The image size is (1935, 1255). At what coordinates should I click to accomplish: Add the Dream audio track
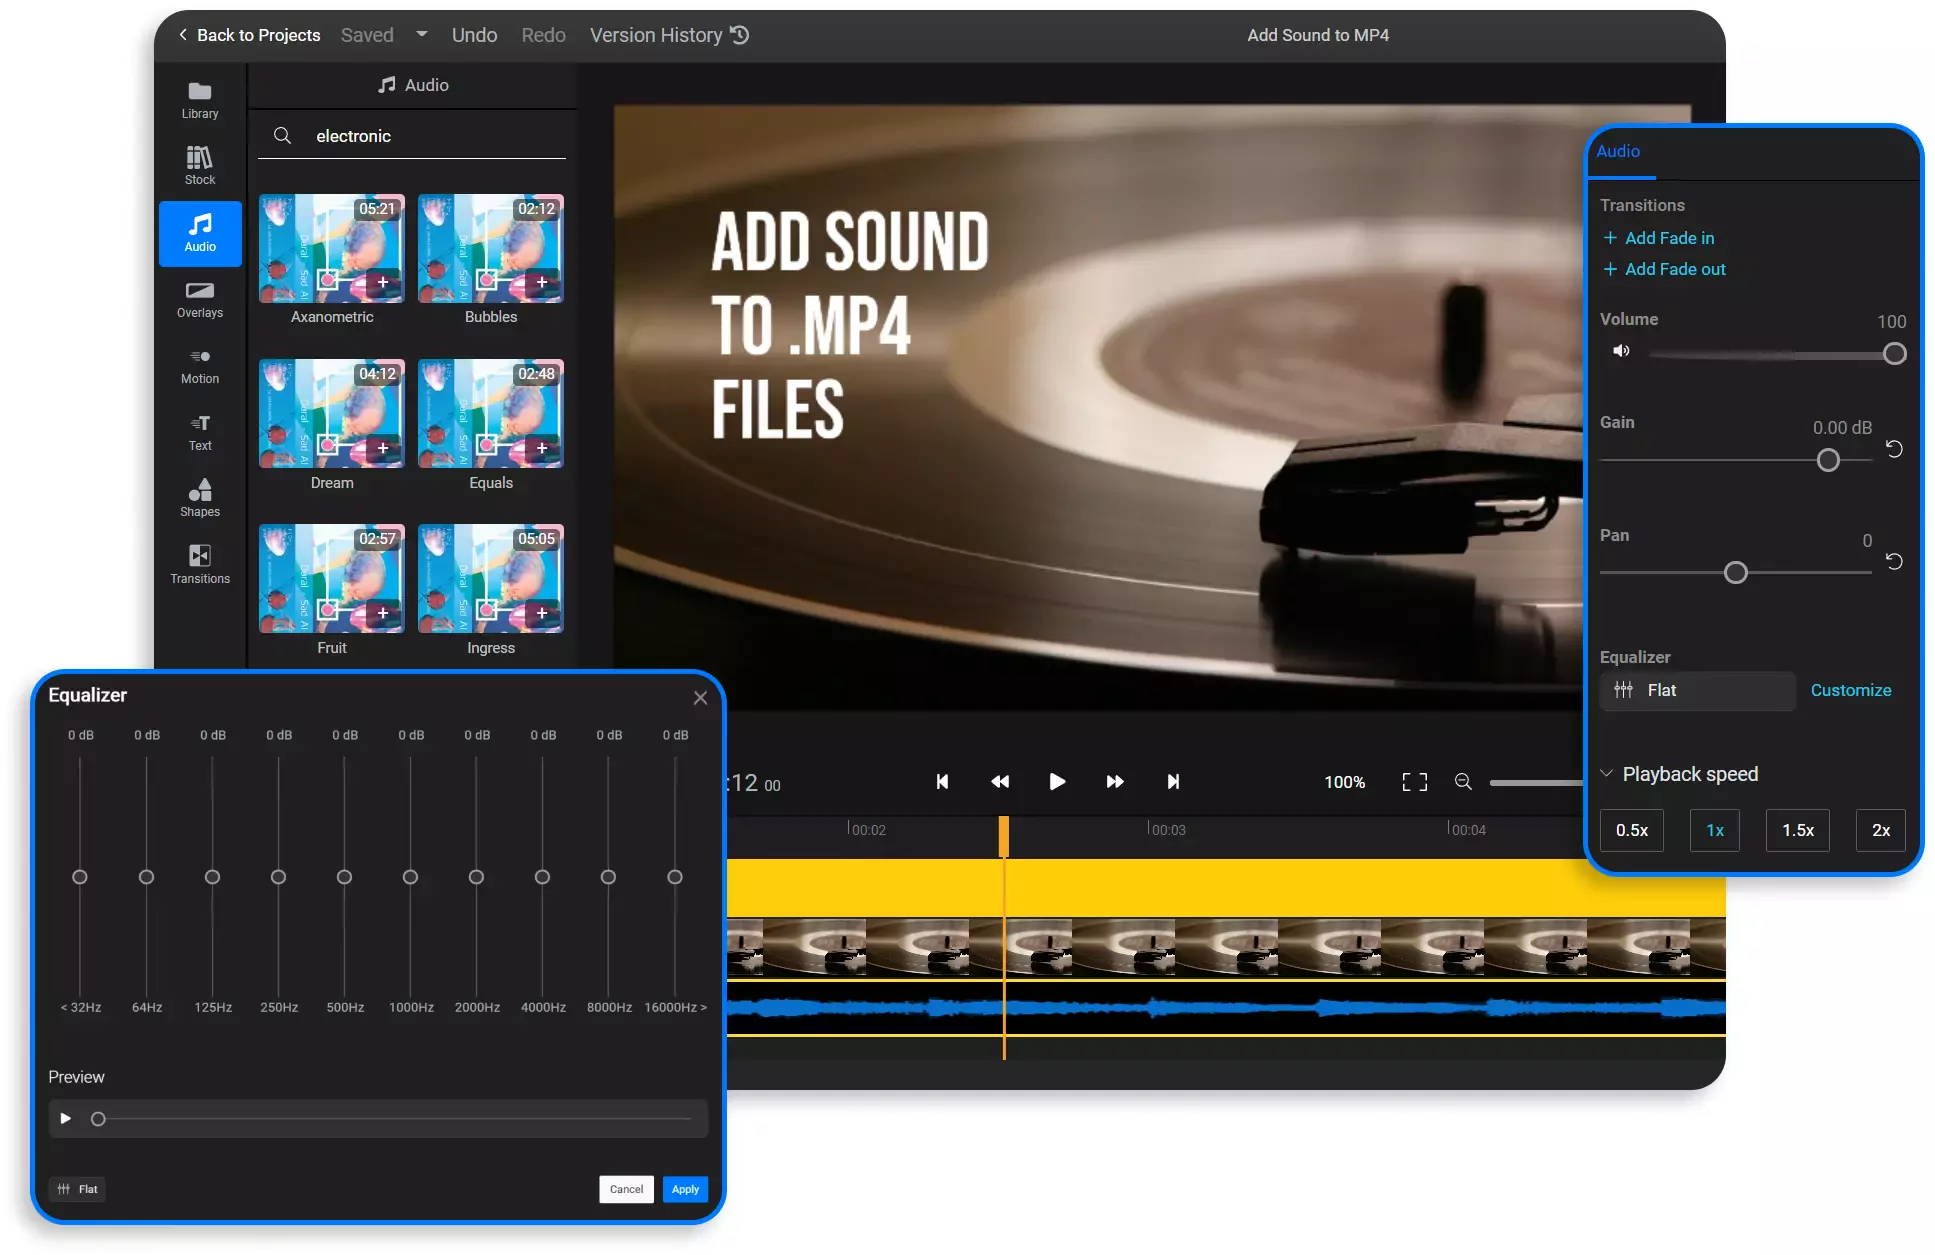pyautogui.click(x=383, y=447)
